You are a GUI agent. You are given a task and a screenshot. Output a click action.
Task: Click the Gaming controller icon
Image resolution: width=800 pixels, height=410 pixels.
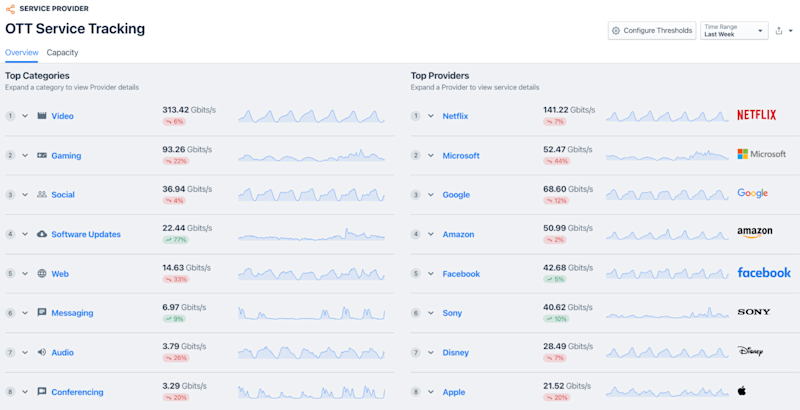42,155
